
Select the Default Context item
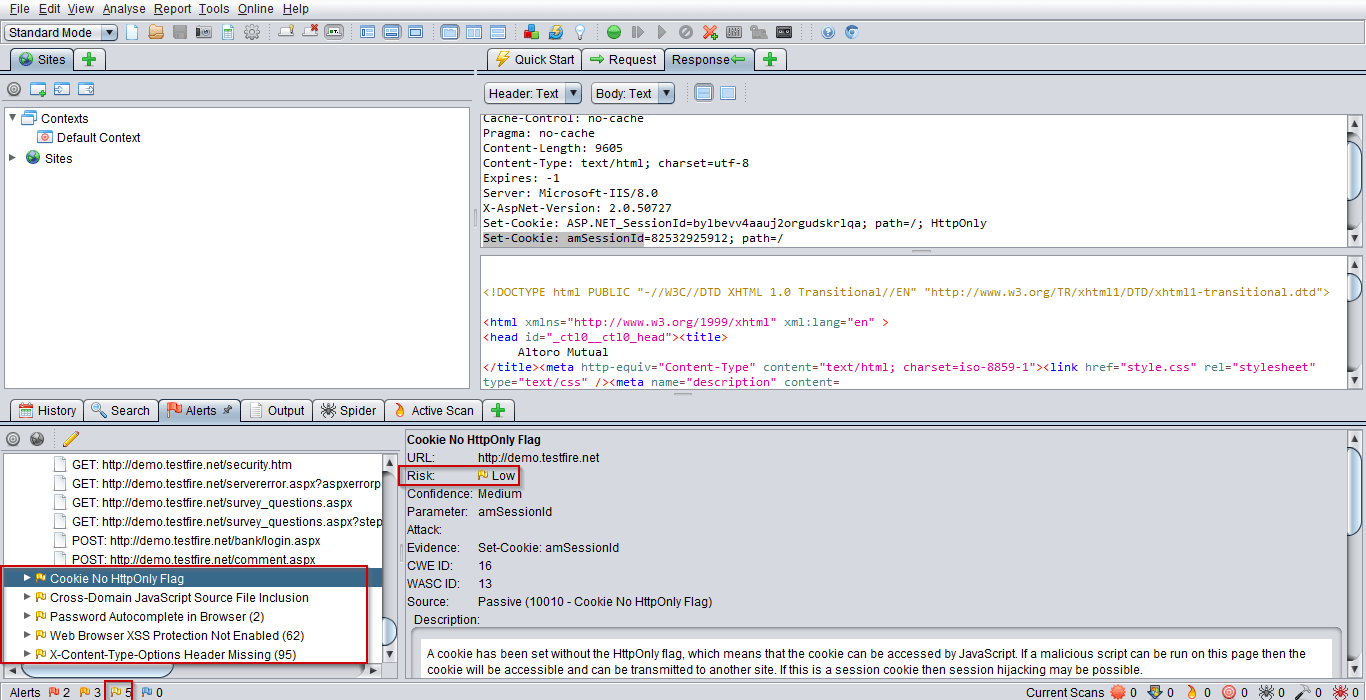tap(98, 138)
